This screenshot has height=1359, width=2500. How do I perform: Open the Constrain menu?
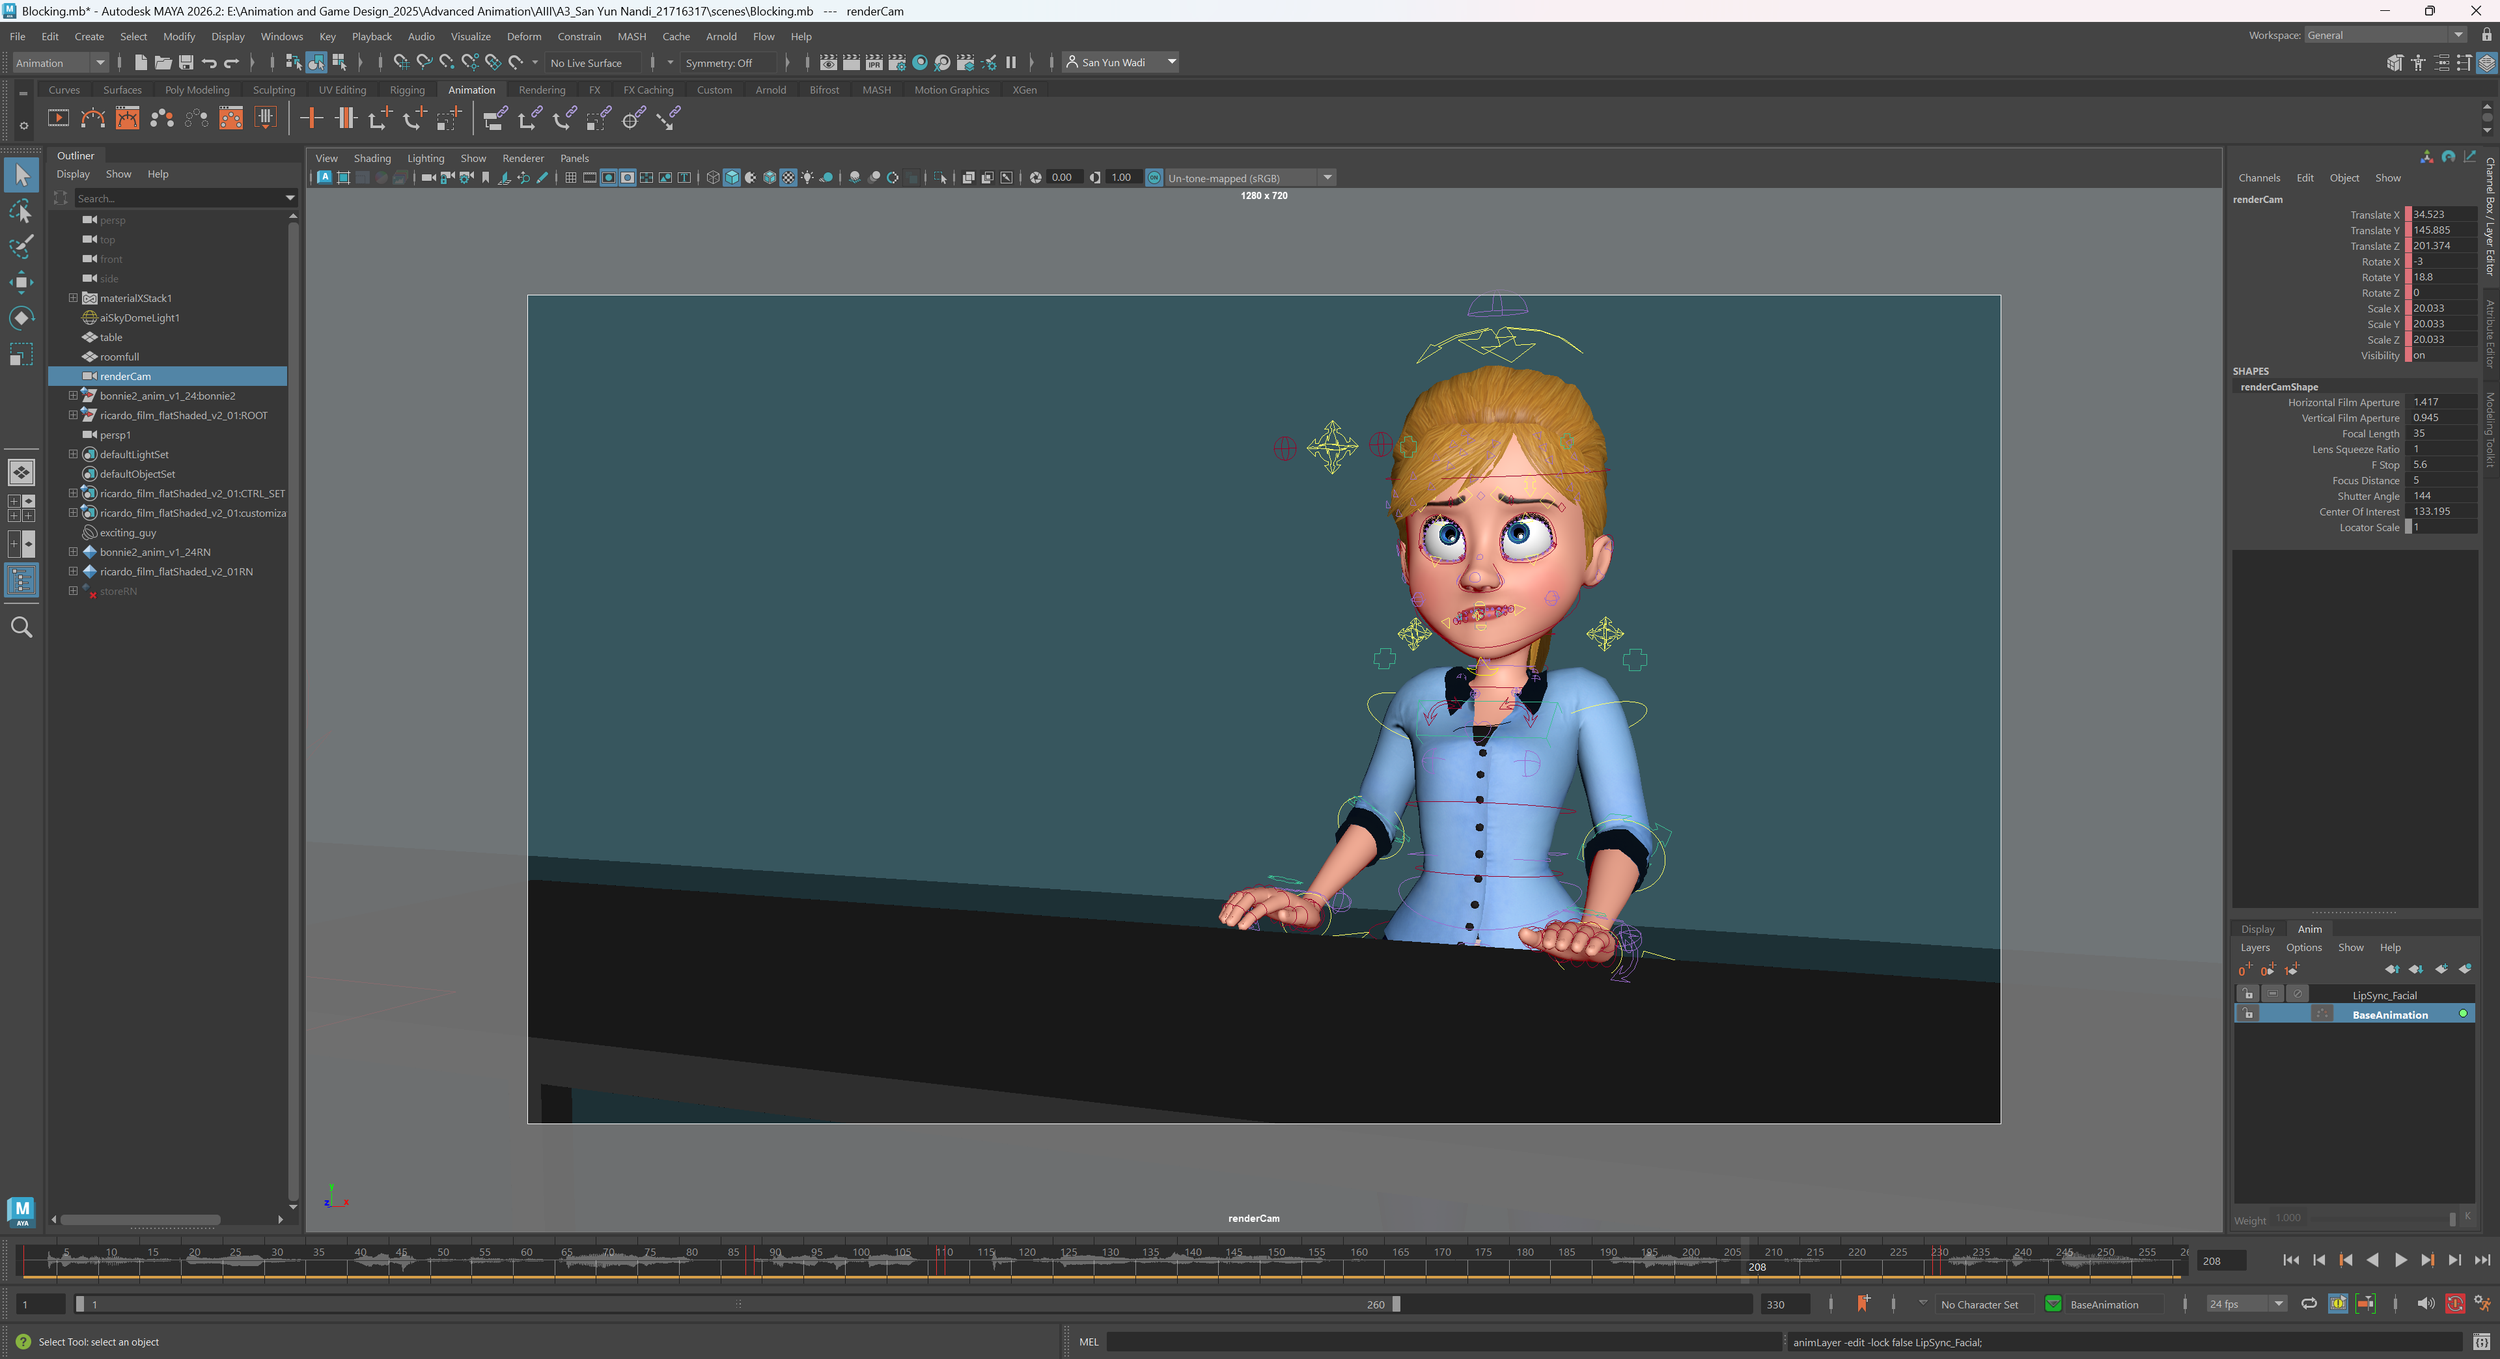tap(579, 36)
